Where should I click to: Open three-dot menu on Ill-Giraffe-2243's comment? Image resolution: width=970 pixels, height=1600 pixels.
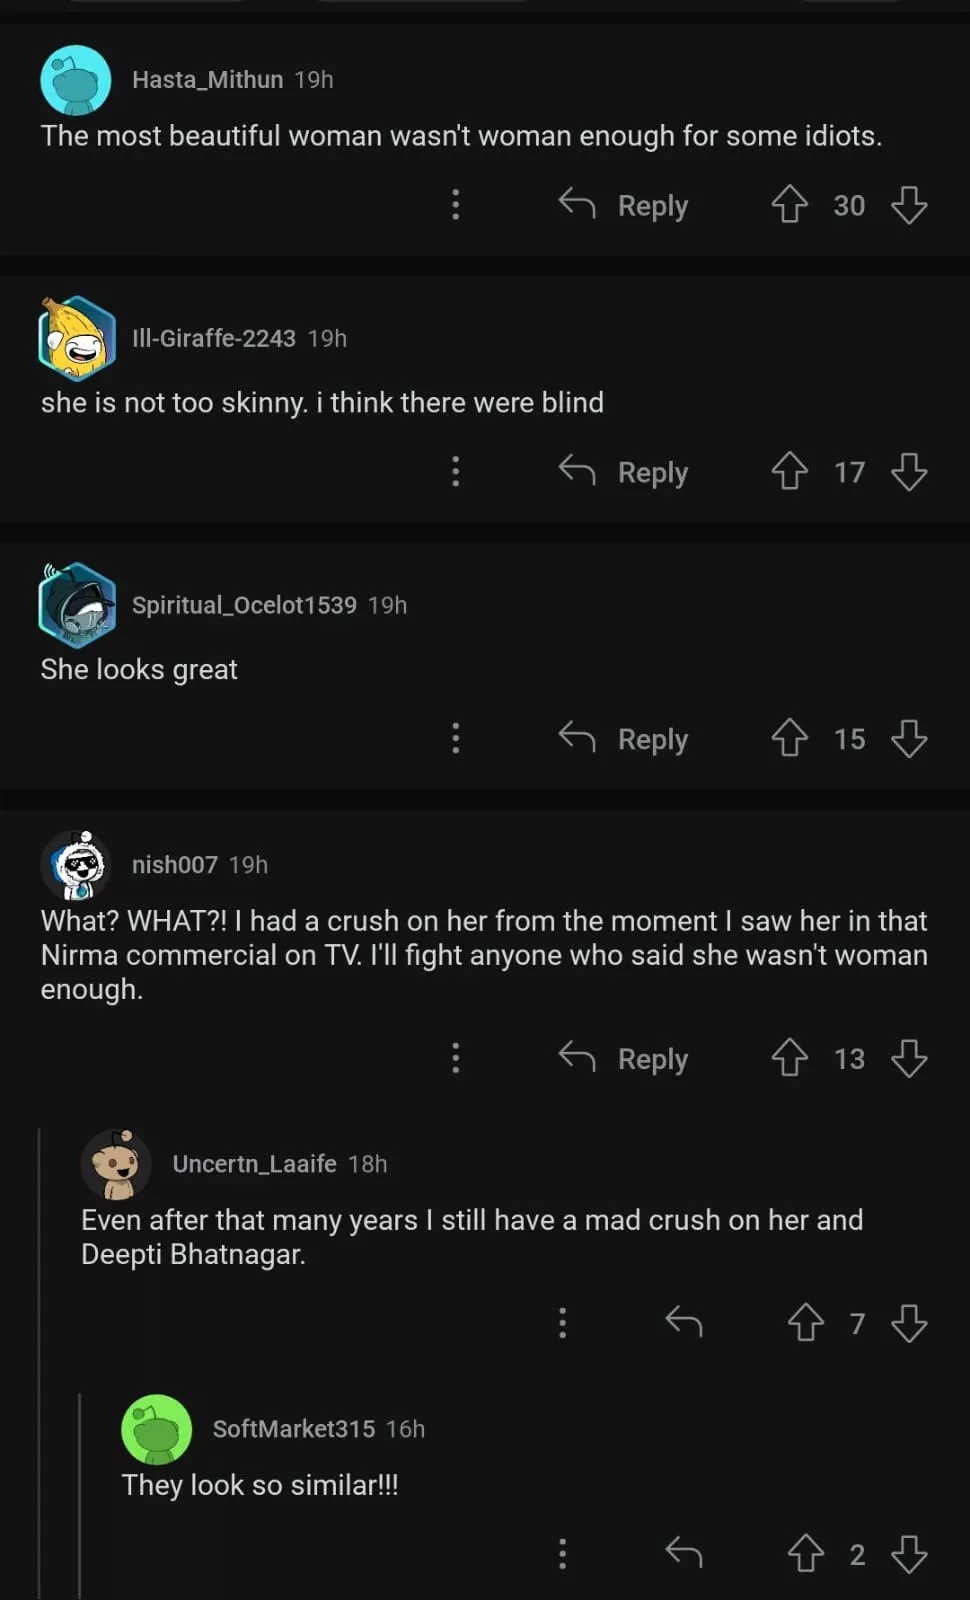tap(456, 471)
